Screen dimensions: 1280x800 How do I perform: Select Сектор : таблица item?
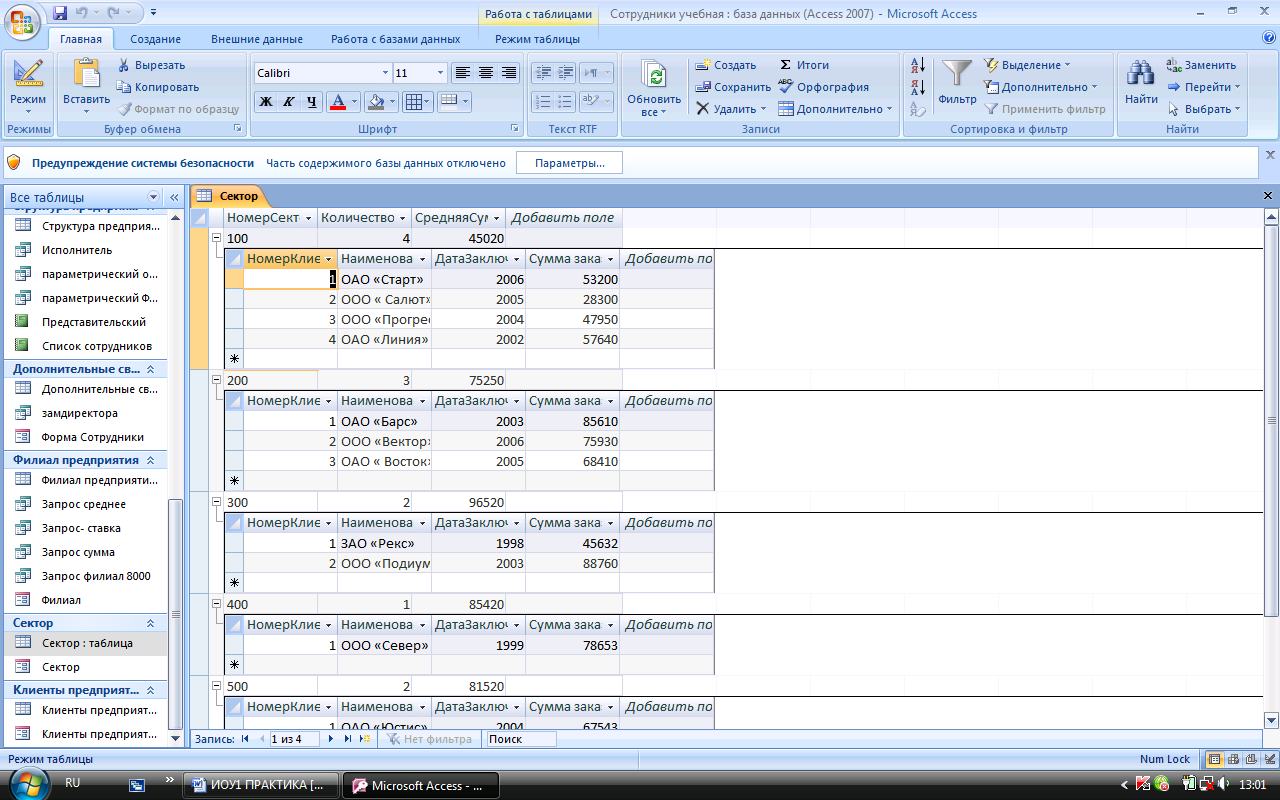pos(87,643)
